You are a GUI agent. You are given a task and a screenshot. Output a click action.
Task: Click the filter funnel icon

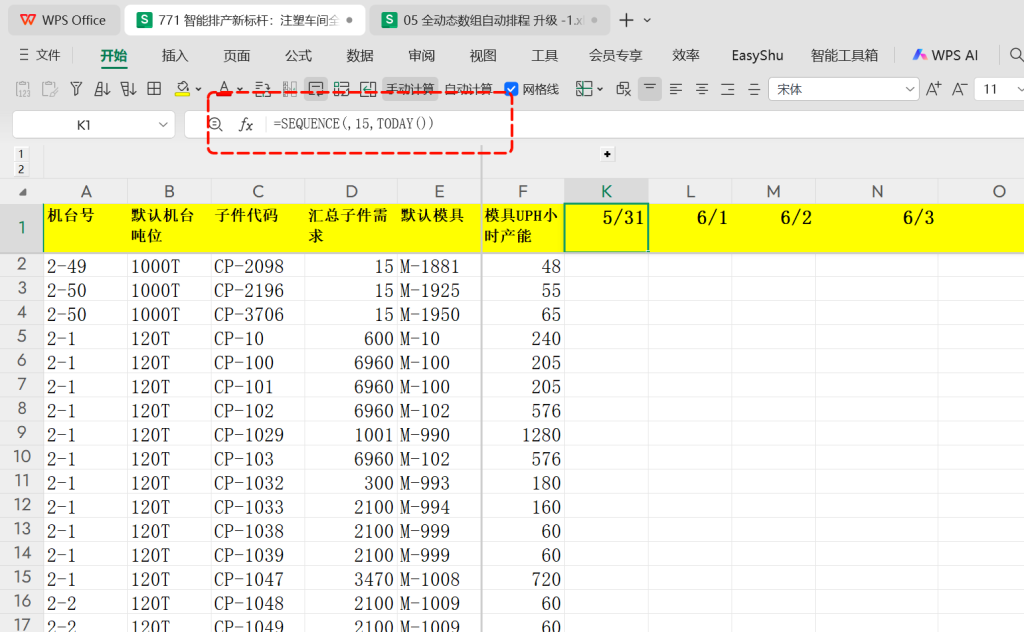click(x=76, y=89)
